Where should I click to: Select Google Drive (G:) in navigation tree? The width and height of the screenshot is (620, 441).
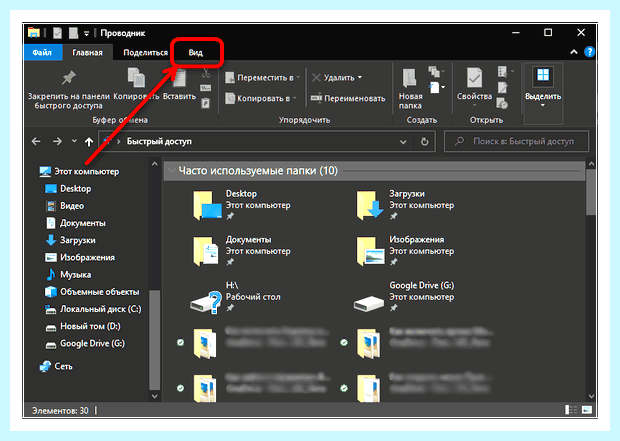(85, 344)
